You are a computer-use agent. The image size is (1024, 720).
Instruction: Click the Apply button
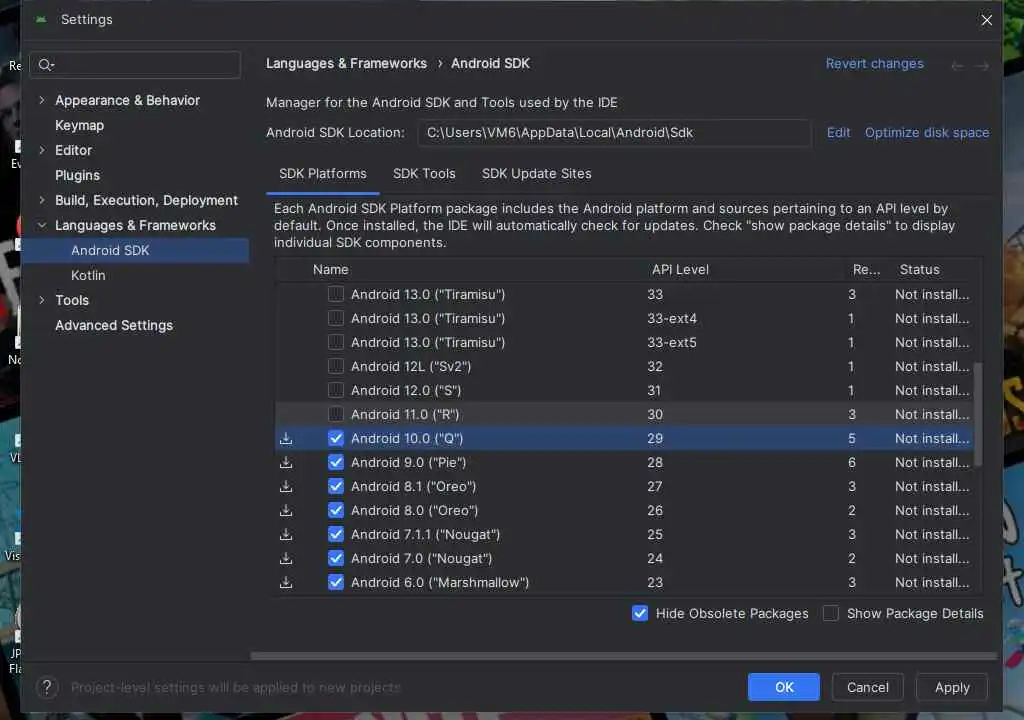coord(952,687)
